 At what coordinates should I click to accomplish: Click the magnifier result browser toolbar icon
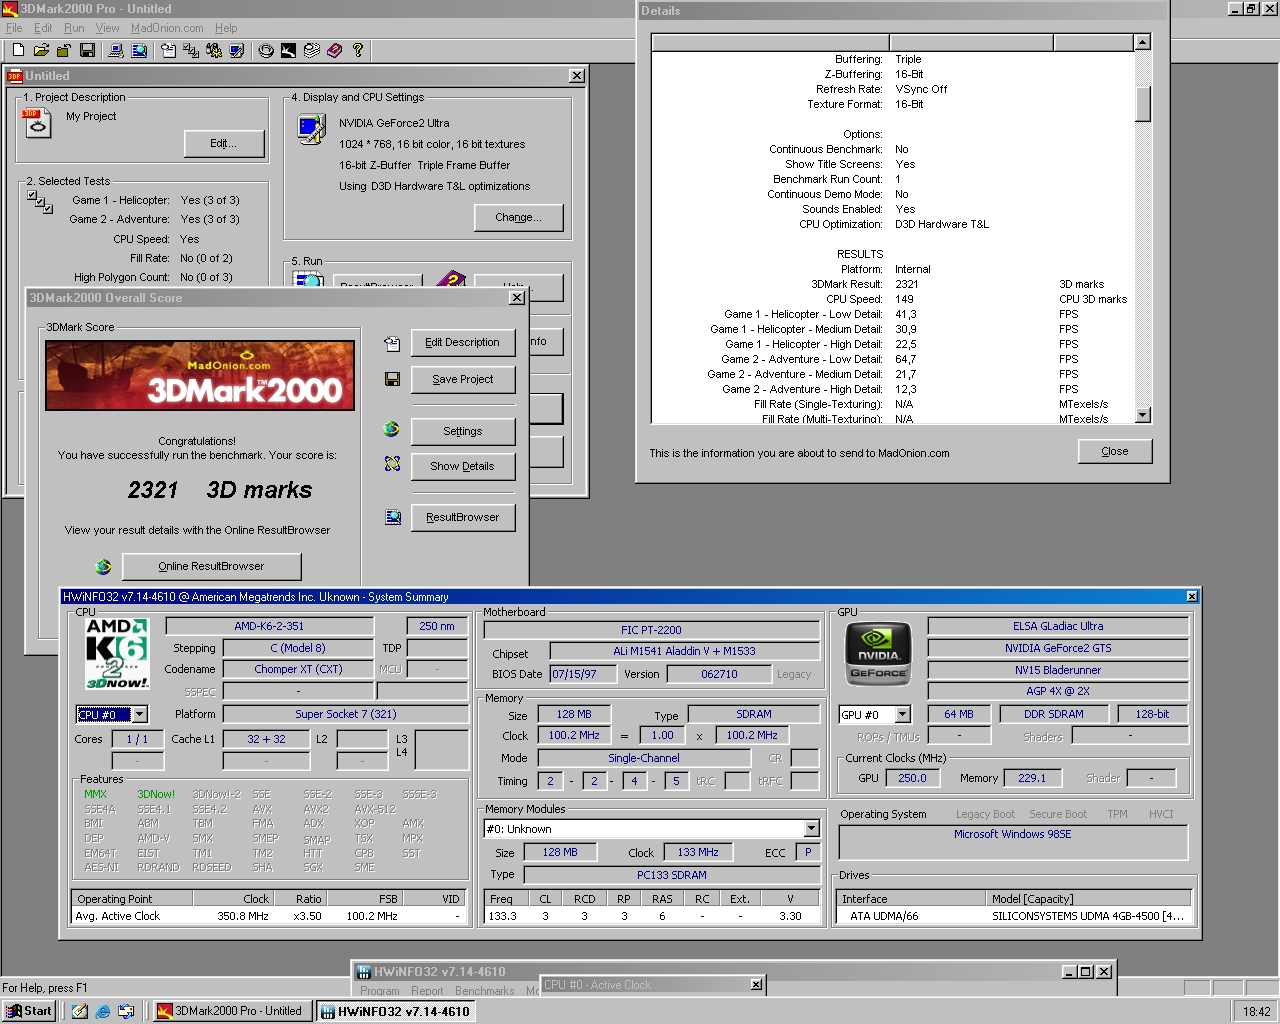pyautogui.click(x=139, y=50)
